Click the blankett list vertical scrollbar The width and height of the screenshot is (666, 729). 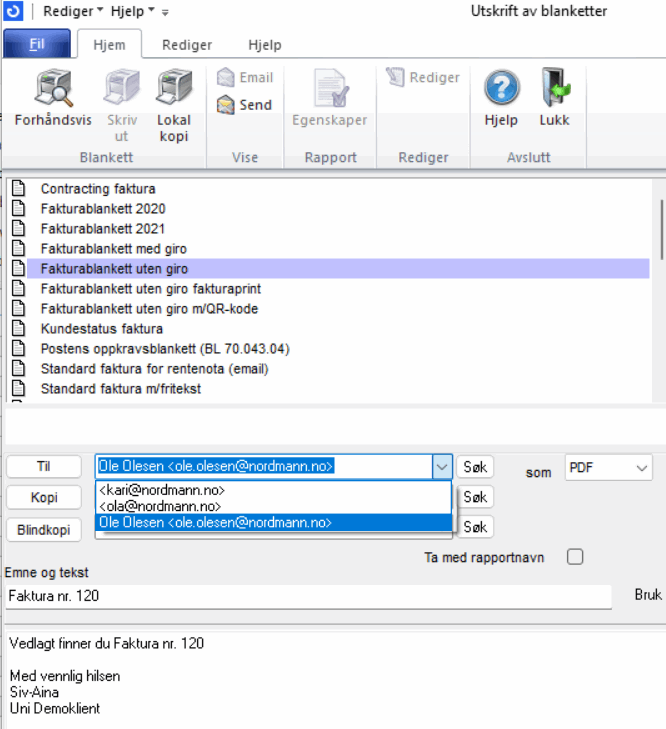pos(660,230)
